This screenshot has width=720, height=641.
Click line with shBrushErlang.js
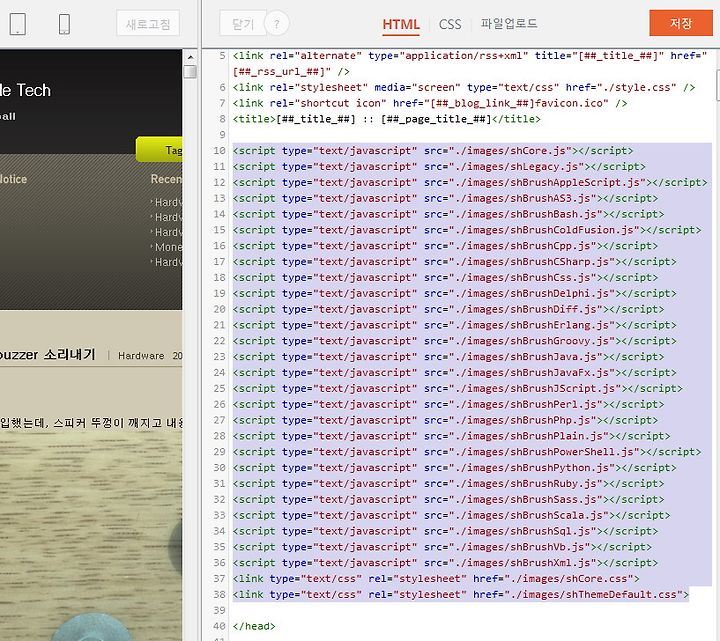pos(454,325)
